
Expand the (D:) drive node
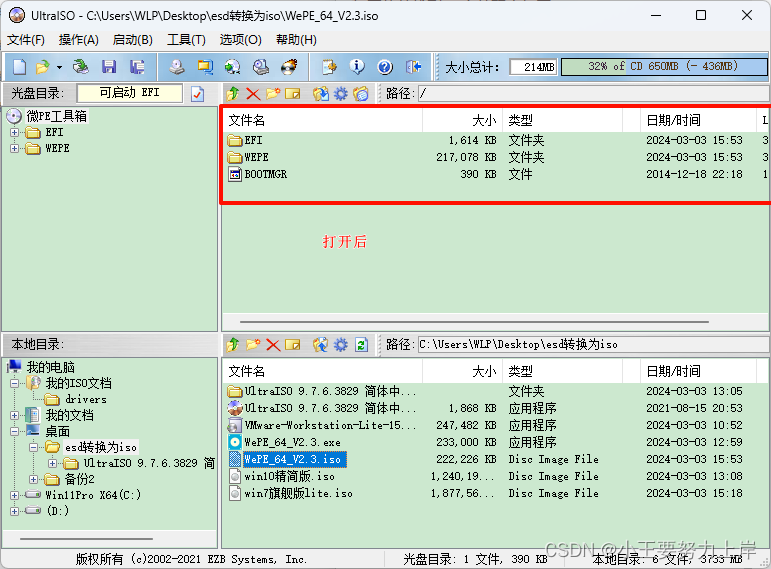[x=14, y=511]
